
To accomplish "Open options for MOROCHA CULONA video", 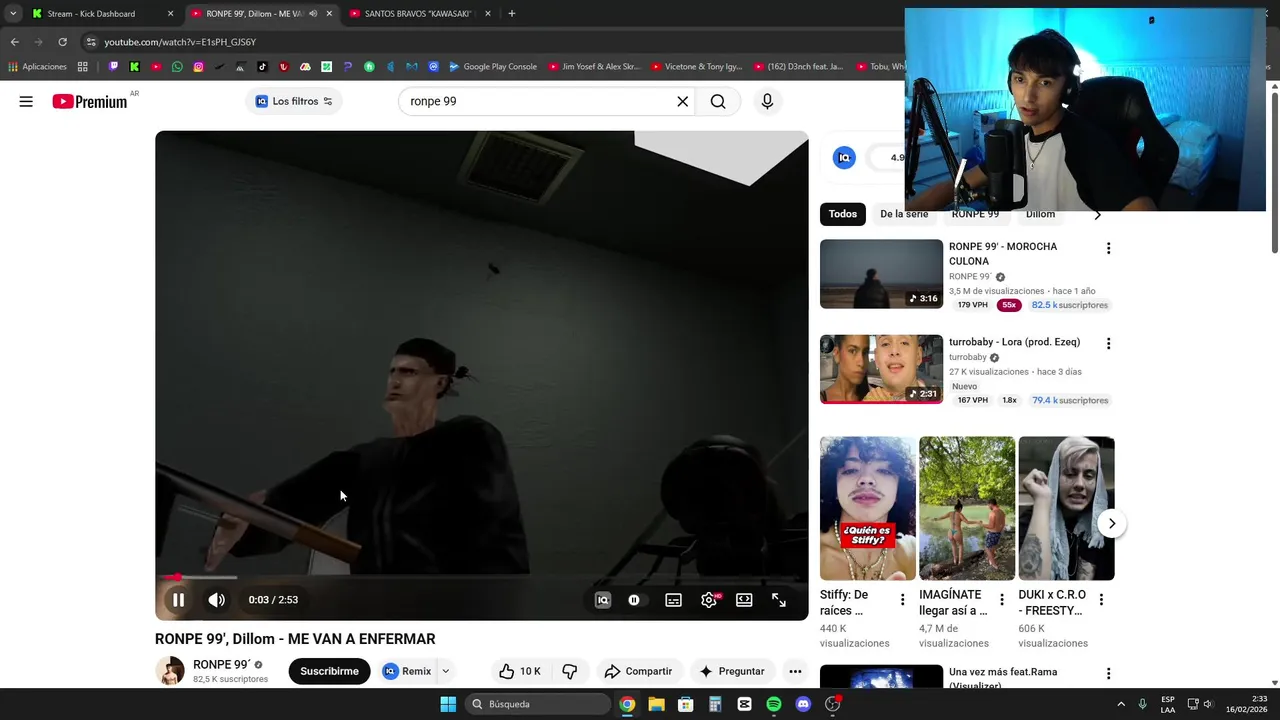I will [x=1108, y=248].
